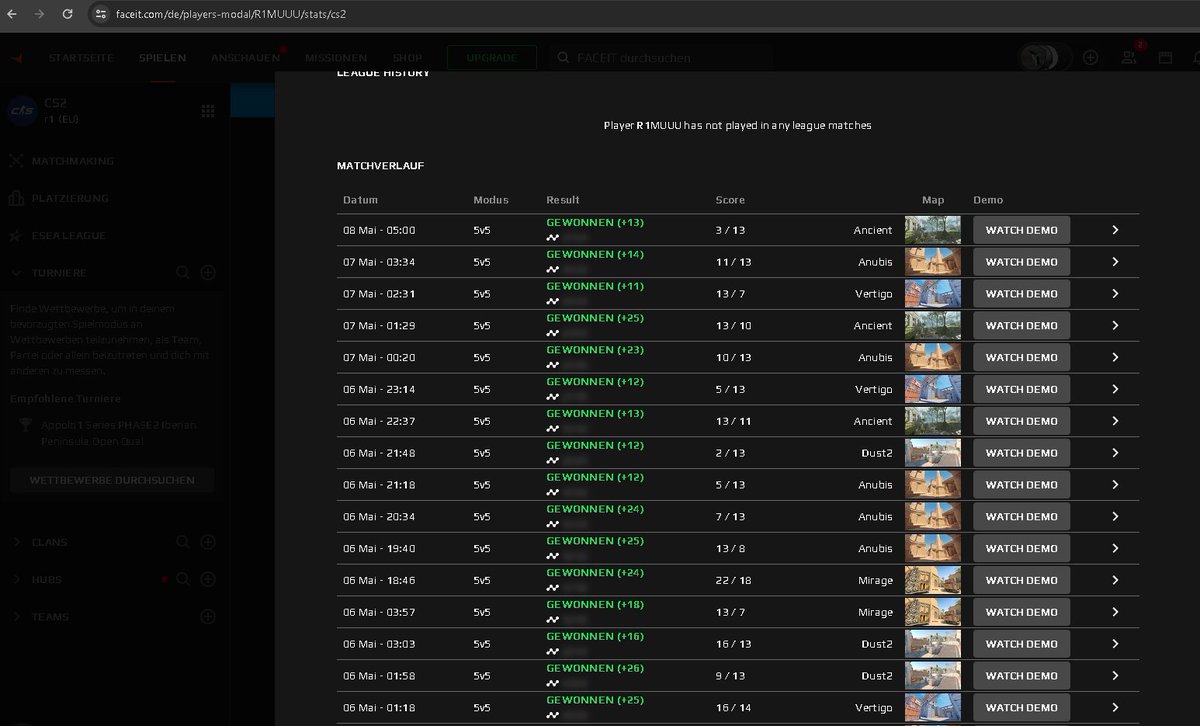
Task: Click the '22 / 18' score cell
Action: (734, 580)
